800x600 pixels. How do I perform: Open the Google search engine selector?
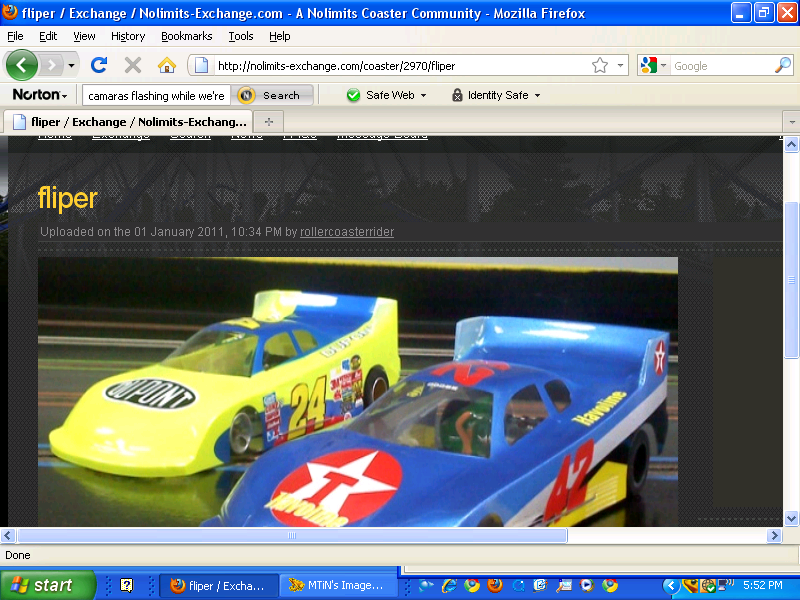(x=654, y=65)
